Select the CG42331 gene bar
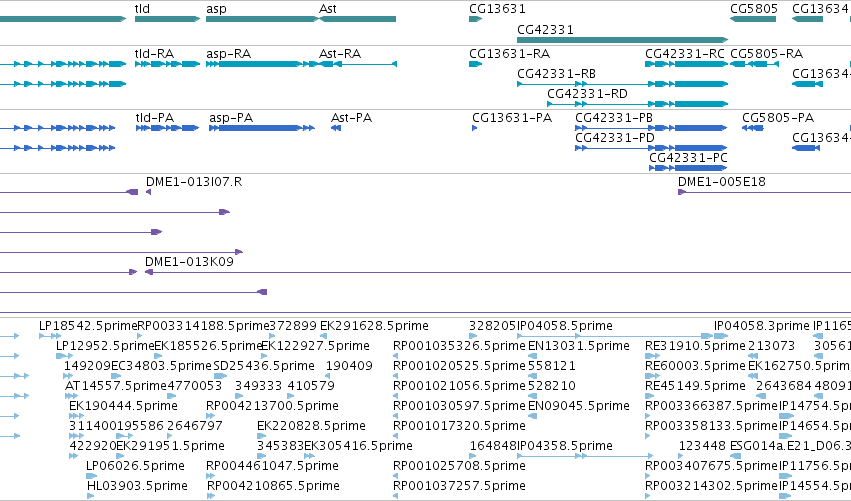 click(x=623, y=40)
